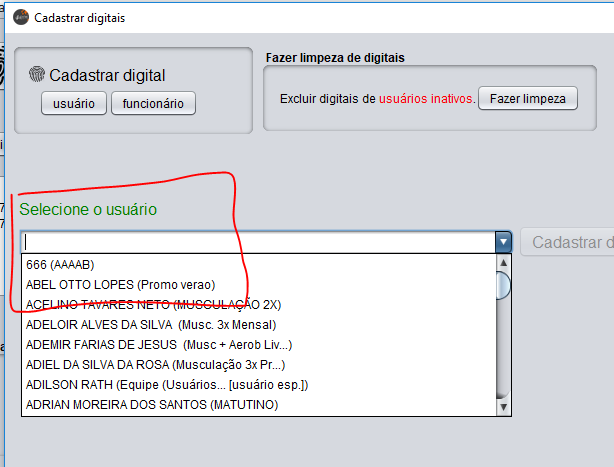Viewport: 614px width, 467px height.
Task: Pick ADELOIR ALVES DA SILVA entry
Action: tap(150, 324)
